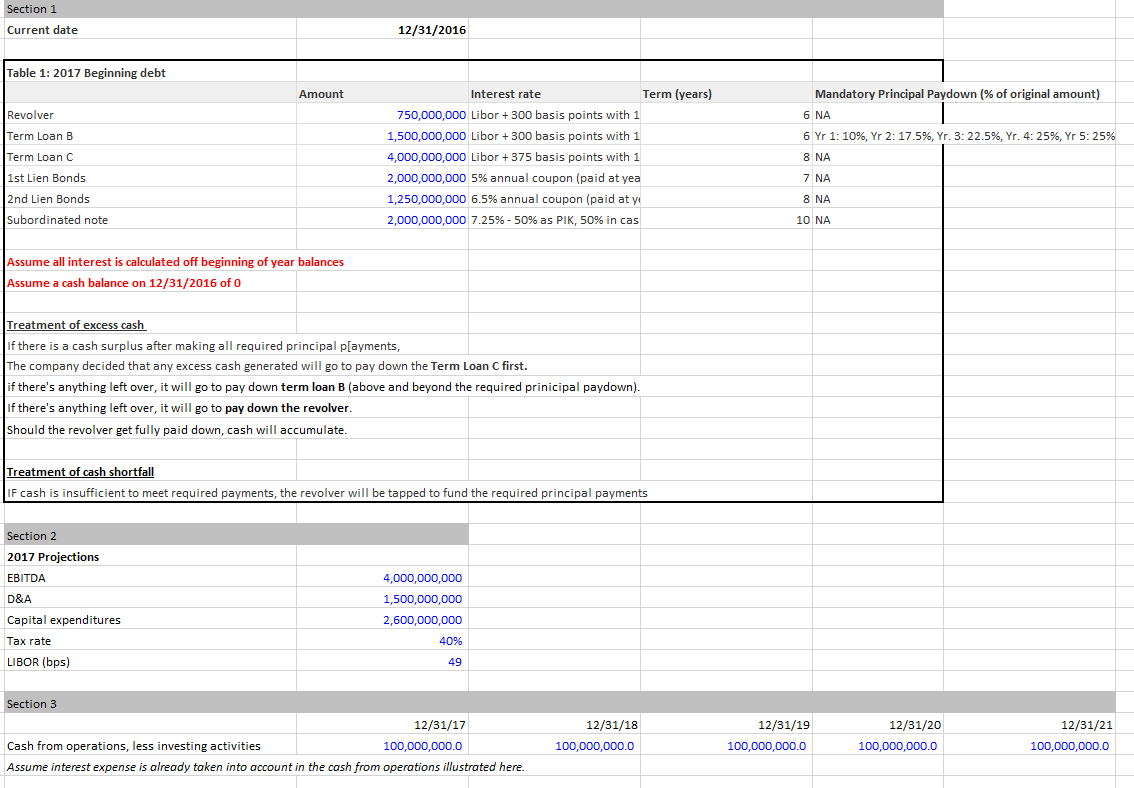
Task: Select the Current date value 12/31/2016
Action: point(432,30)
